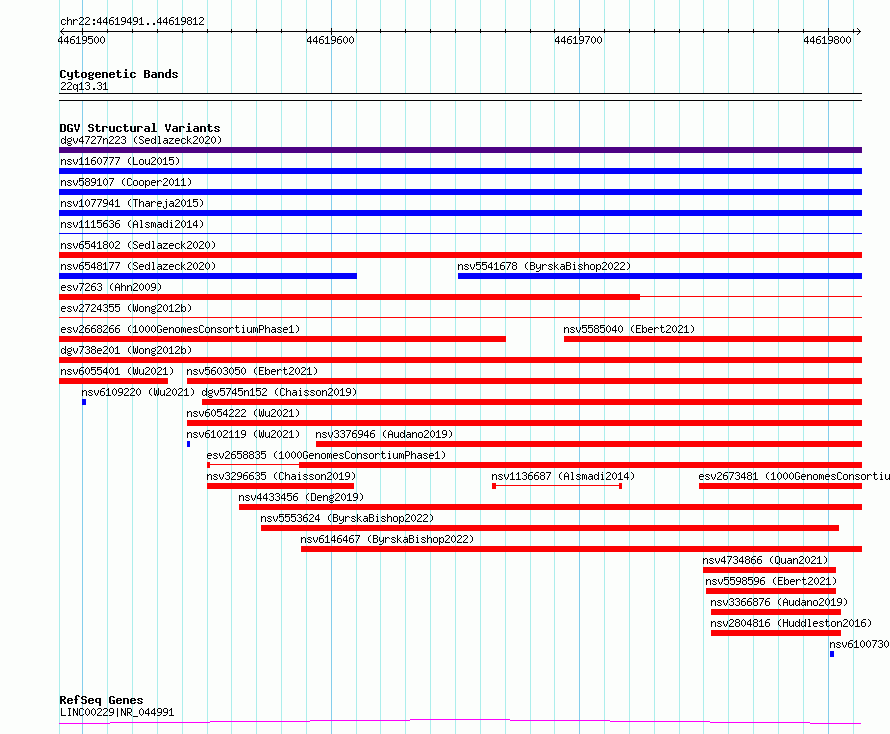Click the red esv2673481 variant bar
Viewport: 890px width, 734px height.
(780, 486)
